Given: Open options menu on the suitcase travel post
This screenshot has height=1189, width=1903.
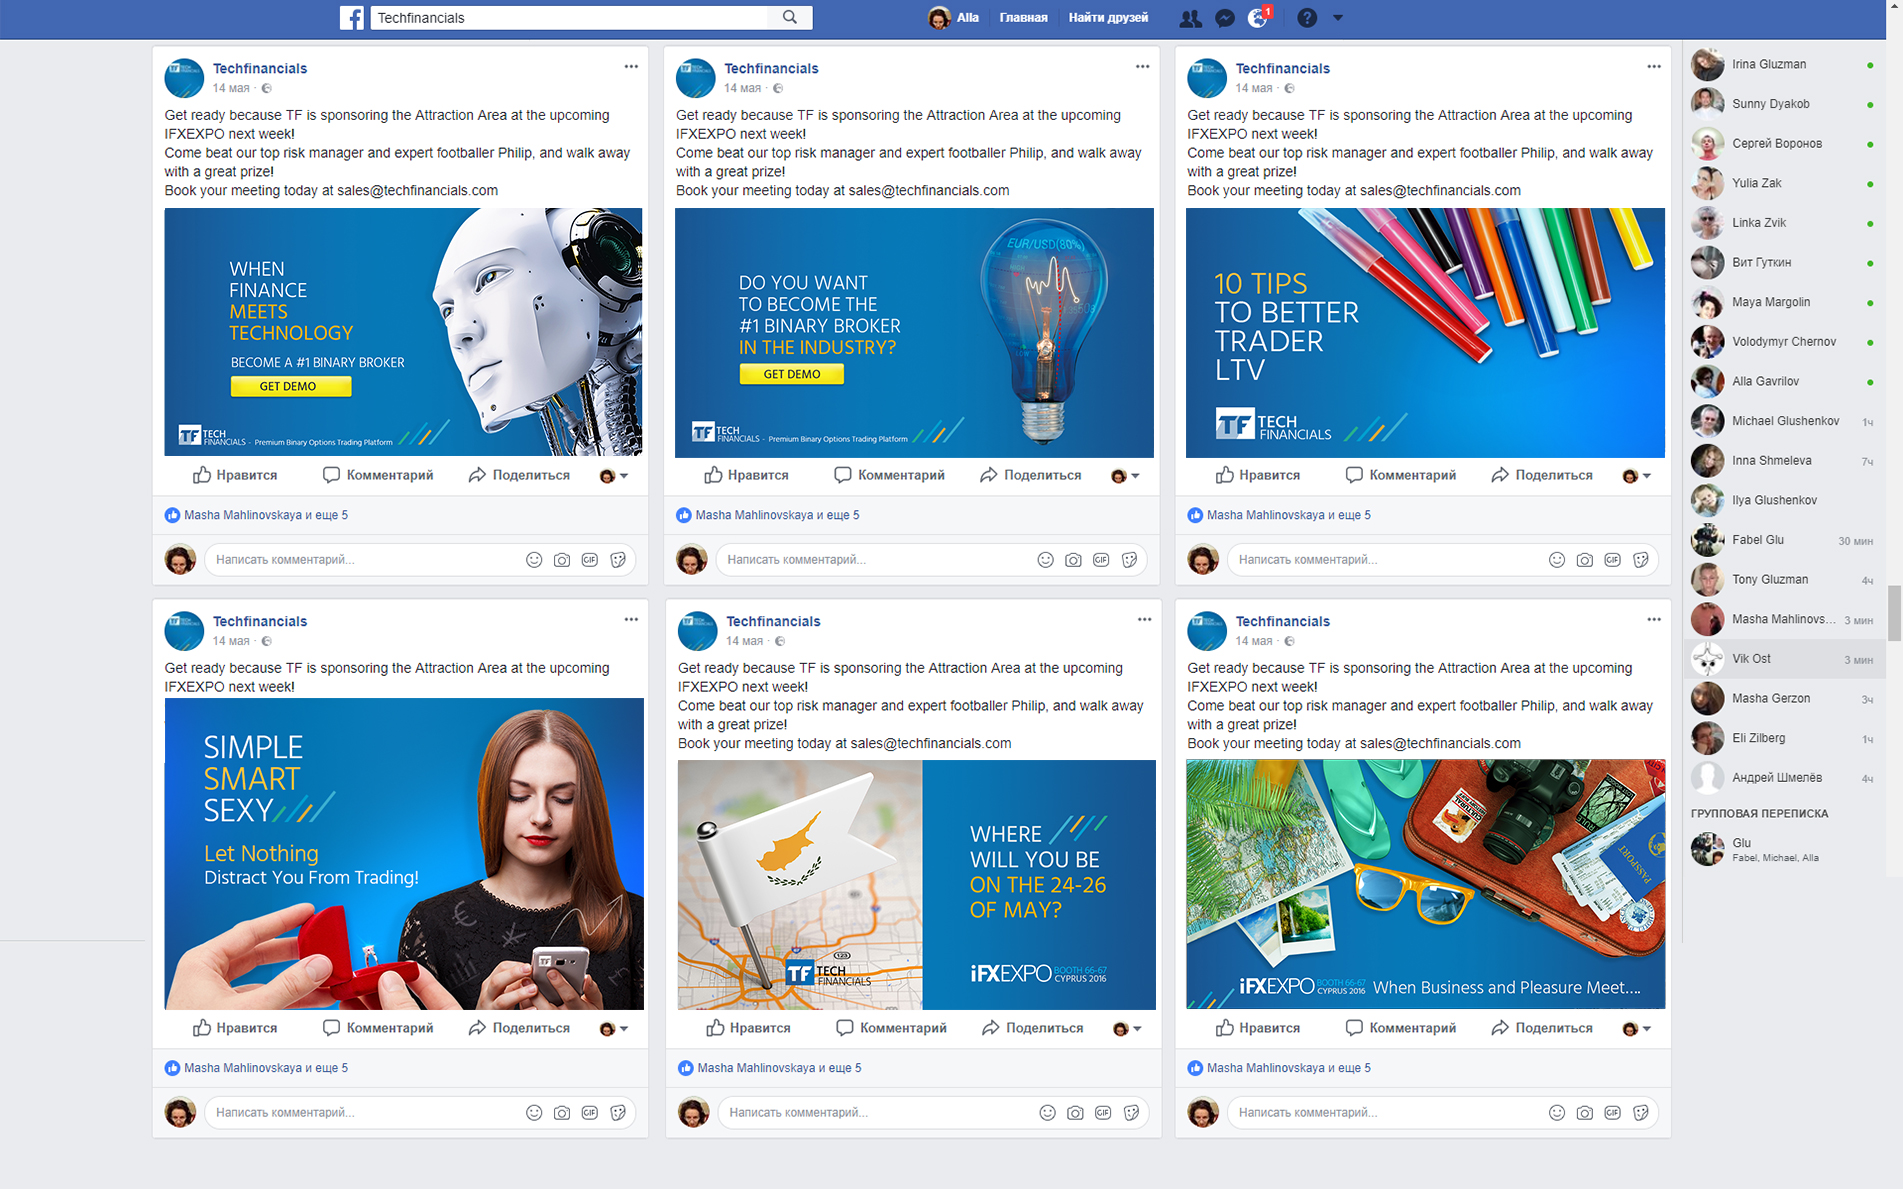Looking at the screenshot, I should click(1654, 620).
